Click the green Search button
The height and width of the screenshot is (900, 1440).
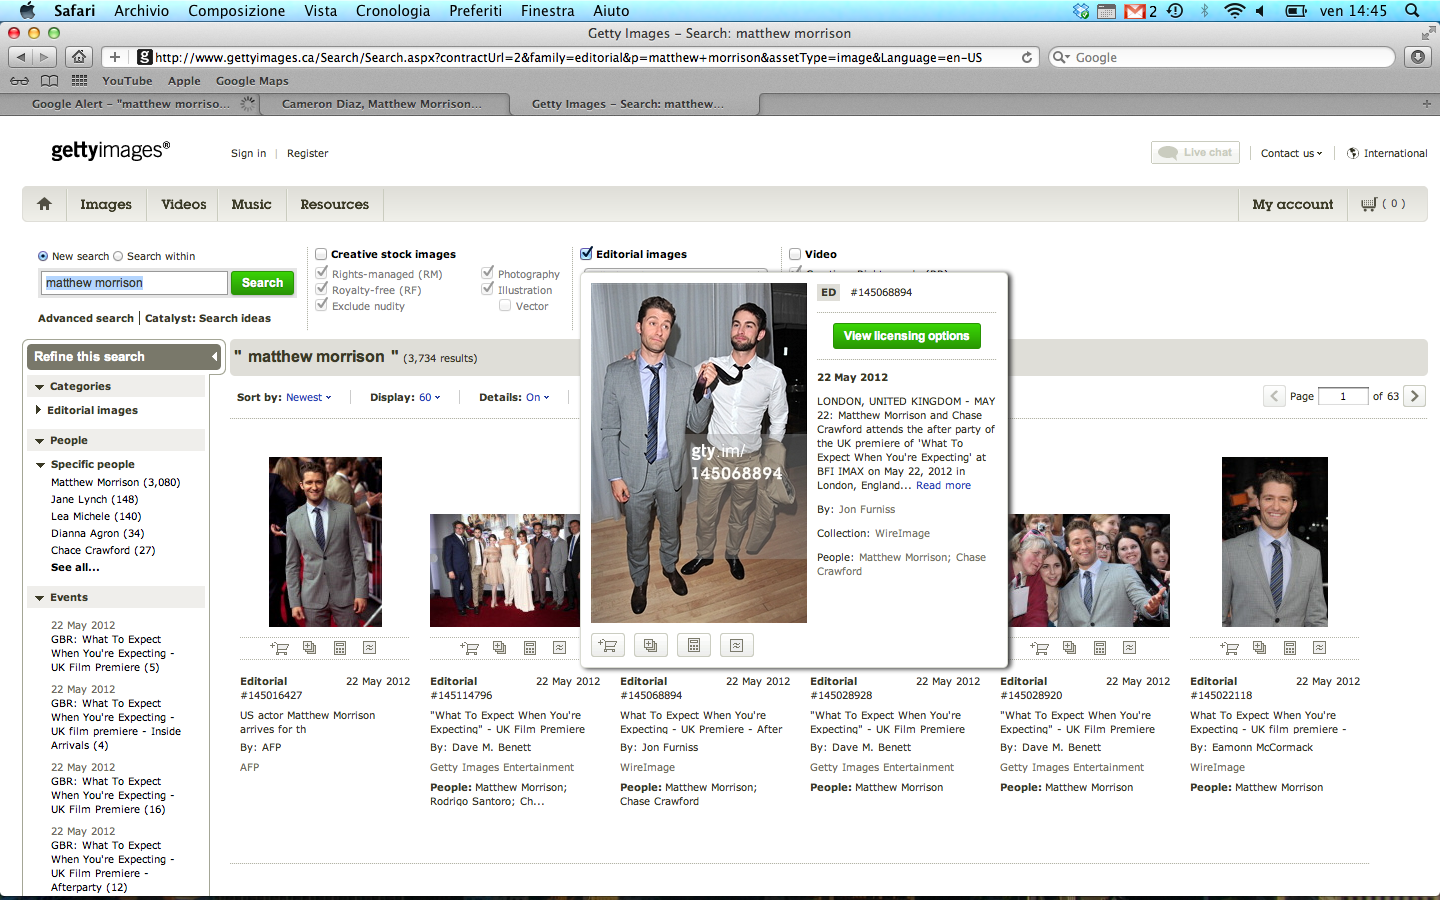point(262,283)
